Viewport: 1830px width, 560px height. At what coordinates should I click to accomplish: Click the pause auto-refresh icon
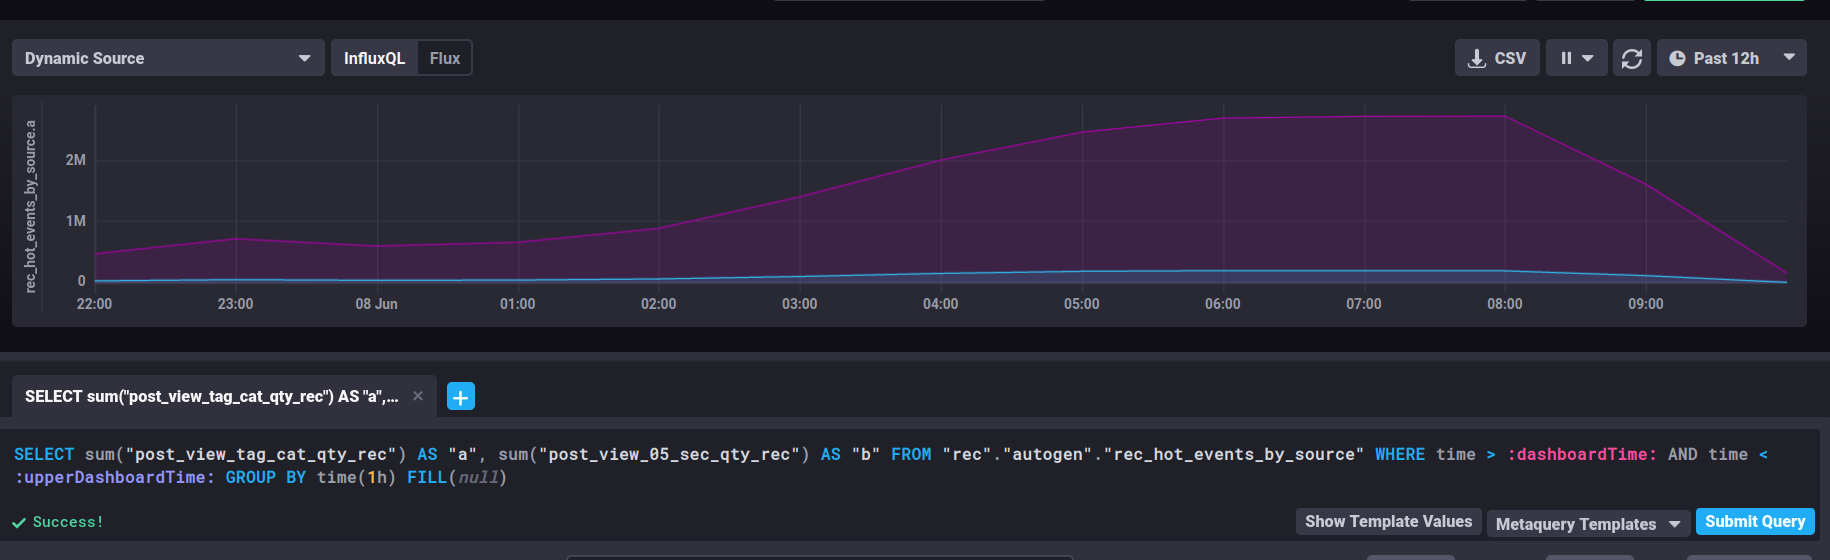1566,58
